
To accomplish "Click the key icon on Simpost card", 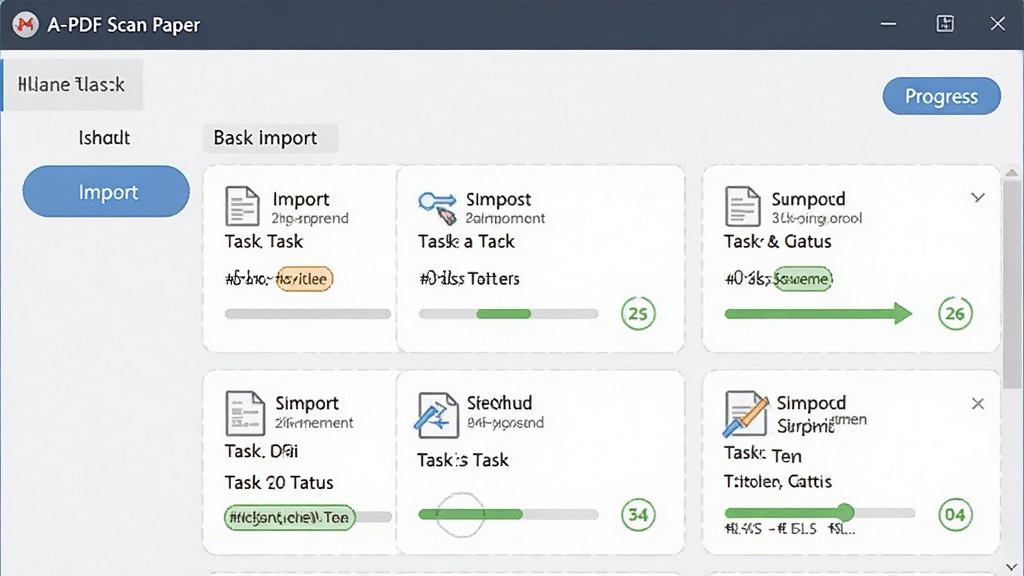I will (x=438, y=206).
